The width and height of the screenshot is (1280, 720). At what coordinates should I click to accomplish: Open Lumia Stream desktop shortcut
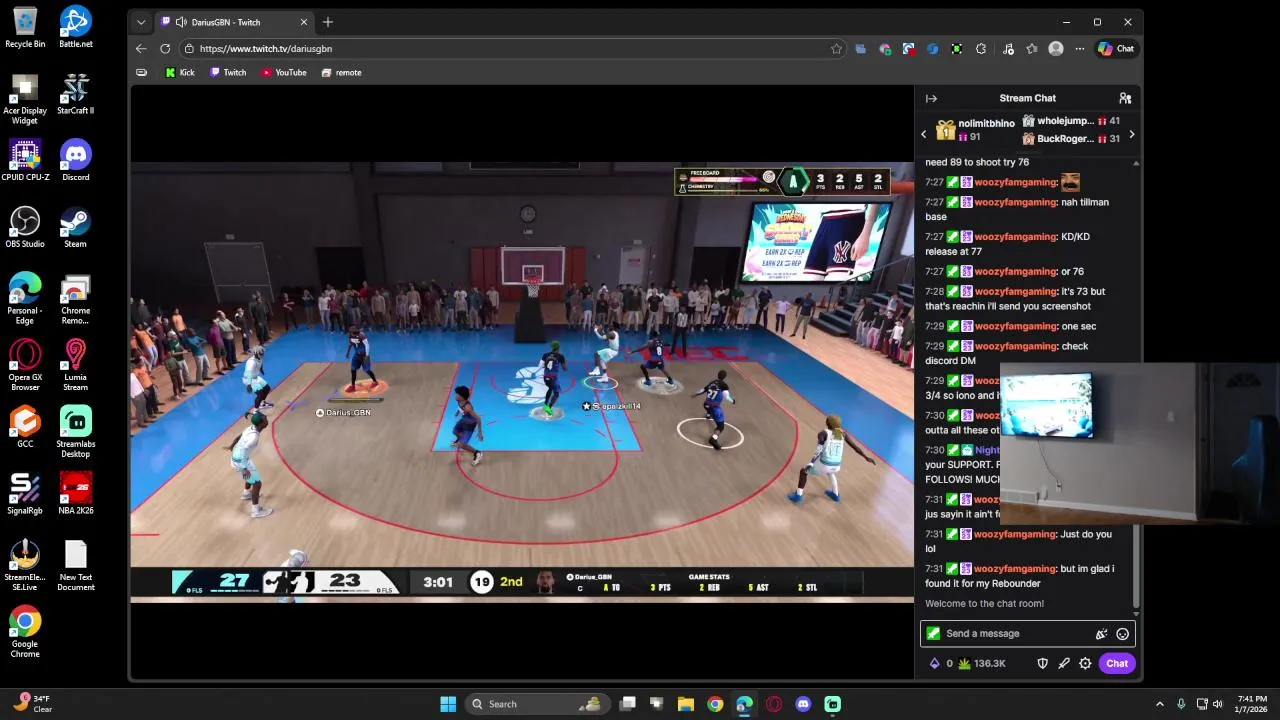75,365
